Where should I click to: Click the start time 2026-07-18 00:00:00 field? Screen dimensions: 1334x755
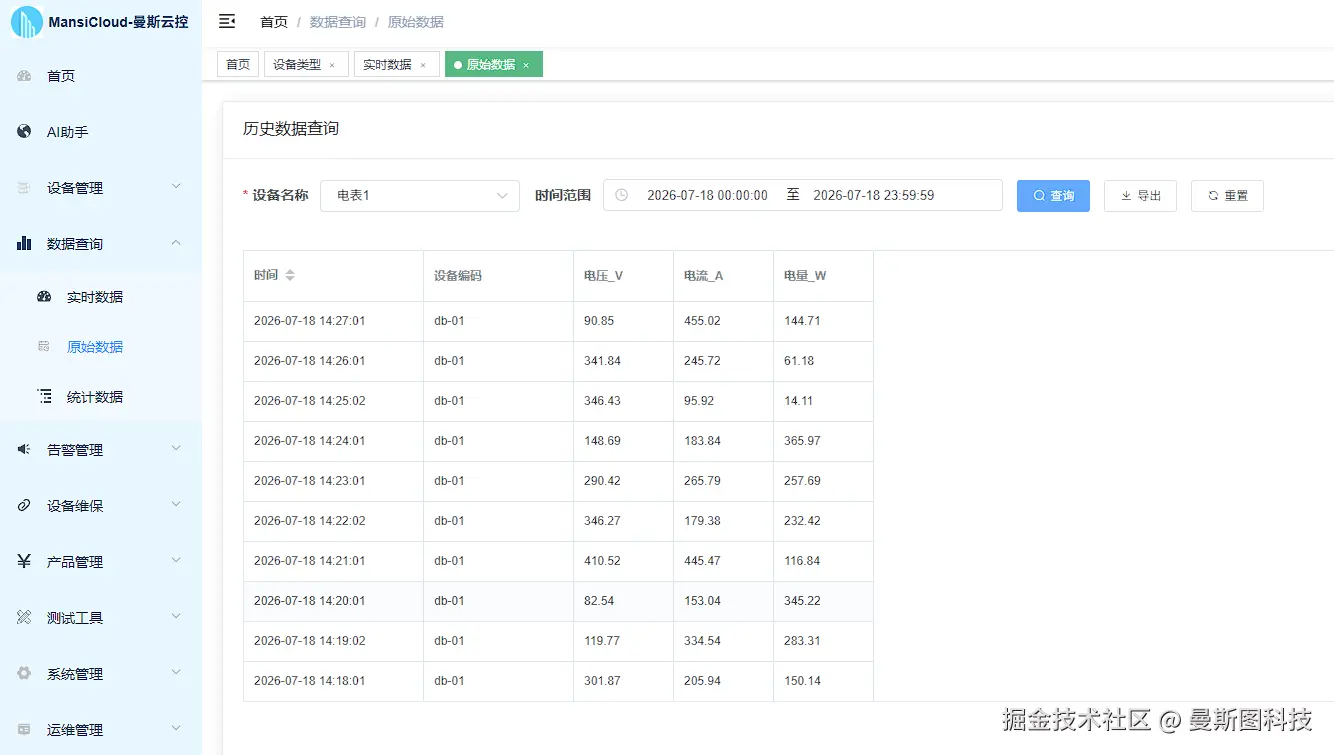click(707, 195)
